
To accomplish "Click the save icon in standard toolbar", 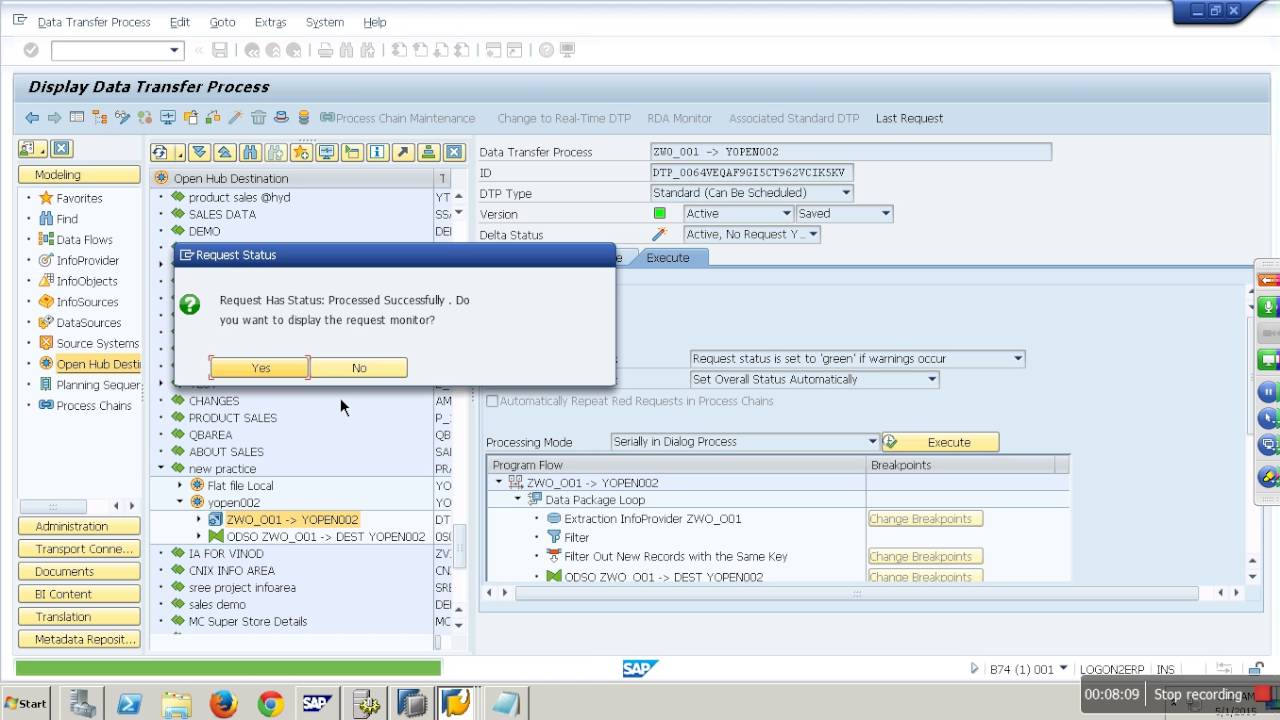I will pyautogui.click(x=220, y=50).
